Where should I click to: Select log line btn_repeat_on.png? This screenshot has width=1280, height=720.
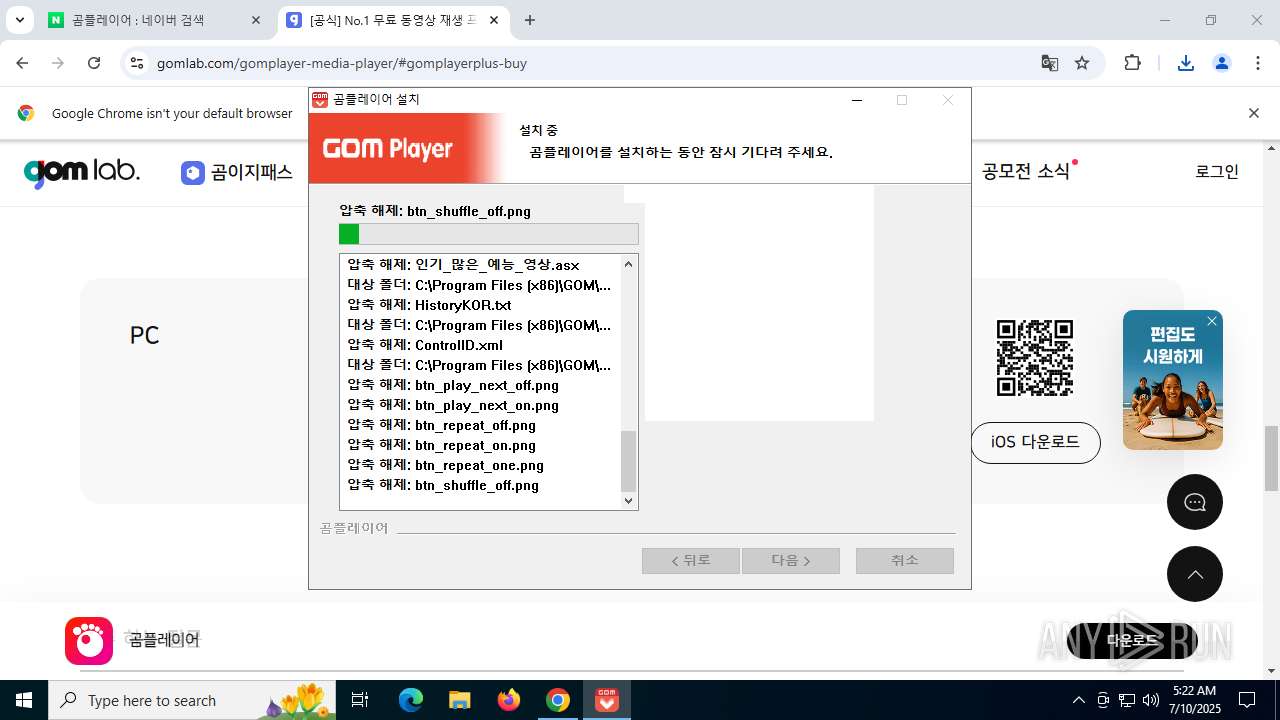[442, 445]
